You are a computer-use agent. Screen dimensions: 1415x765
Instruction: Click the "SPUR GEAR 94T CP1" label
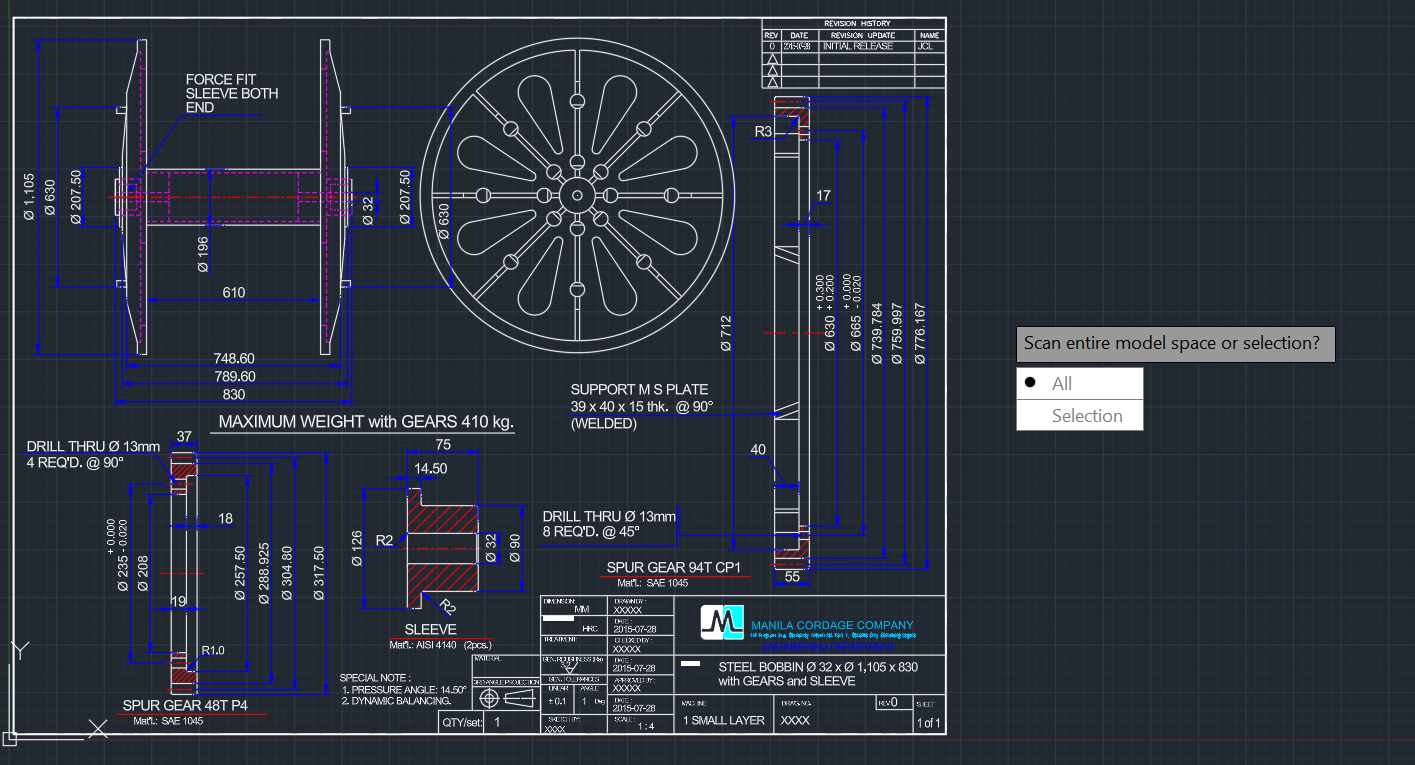672,567
